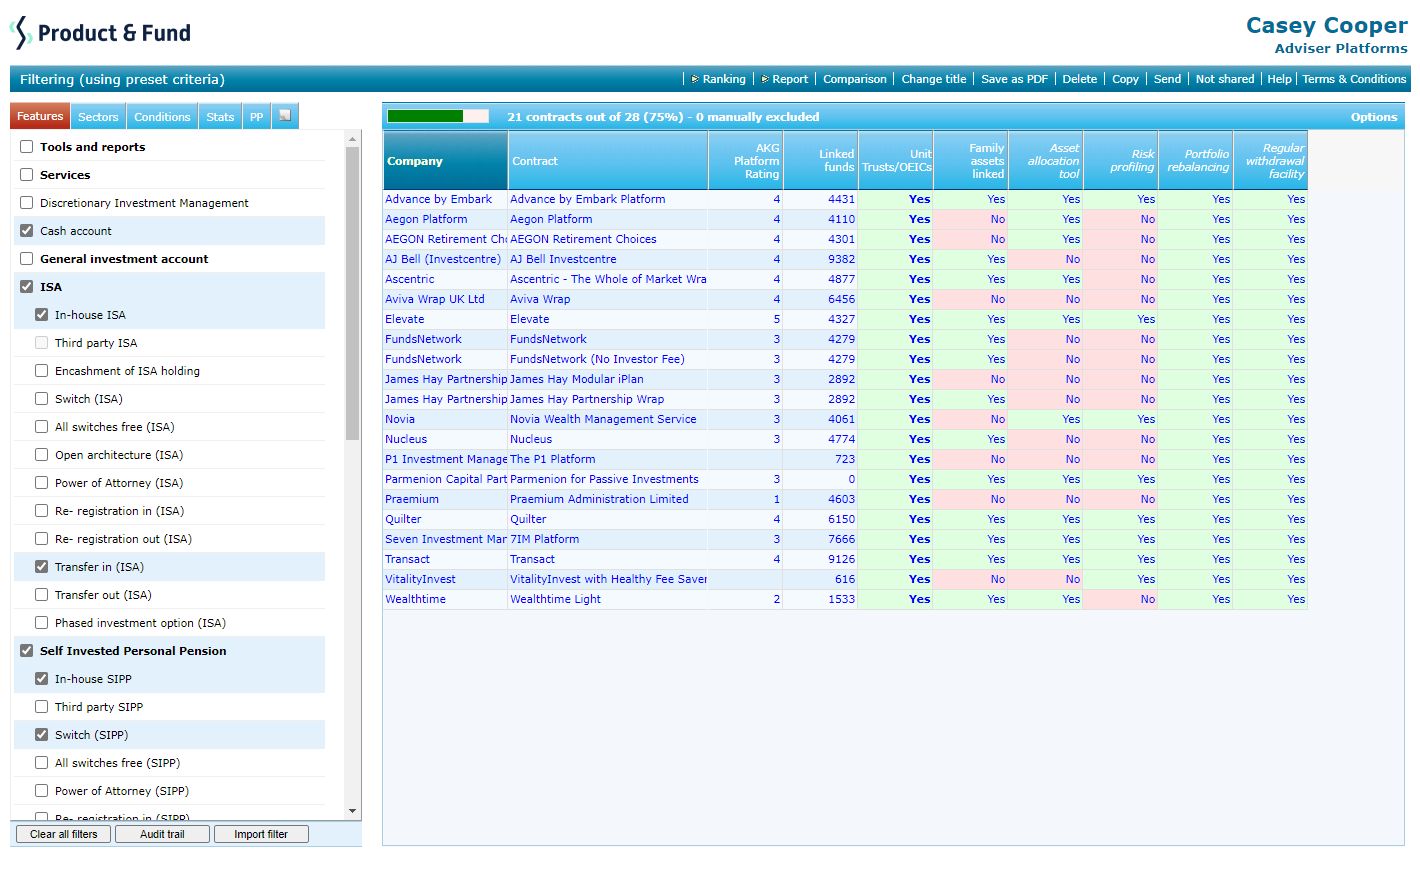The image size is (1420, 872).
Task: Switch to the Features tab
Action: point(40,116)
